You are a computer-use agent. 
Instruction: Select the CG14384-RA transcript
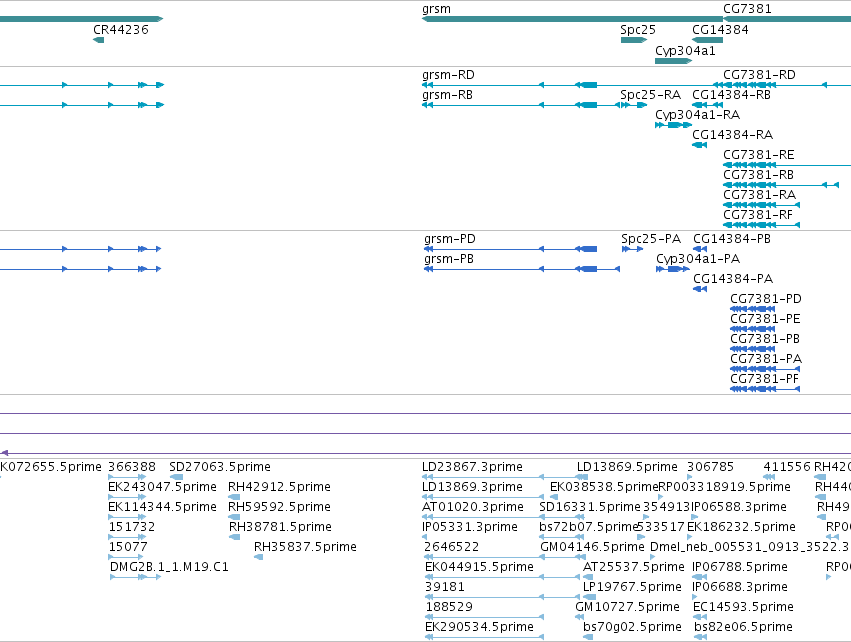click(732, 135)
